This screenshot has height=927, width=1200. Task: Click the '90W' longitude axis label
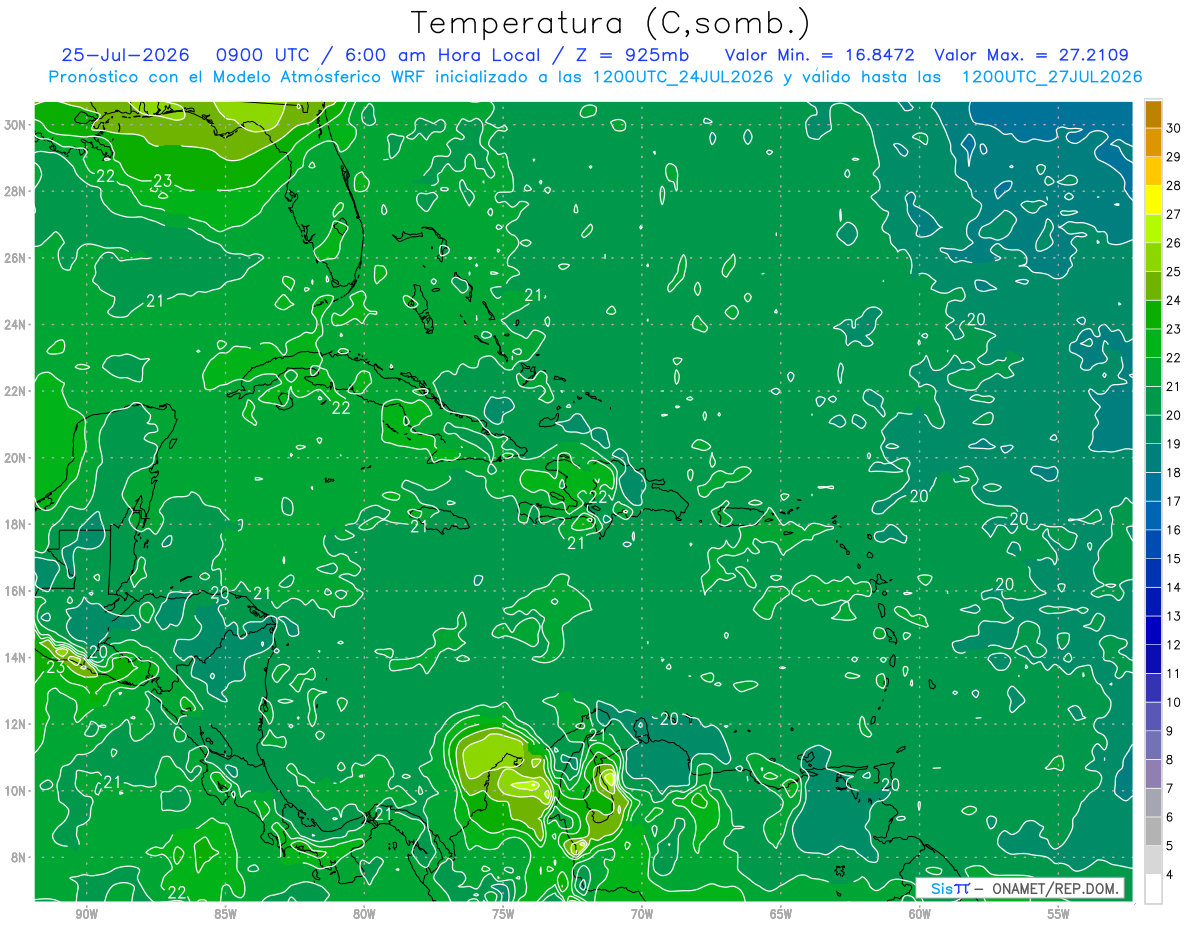[x=86, y=914]
